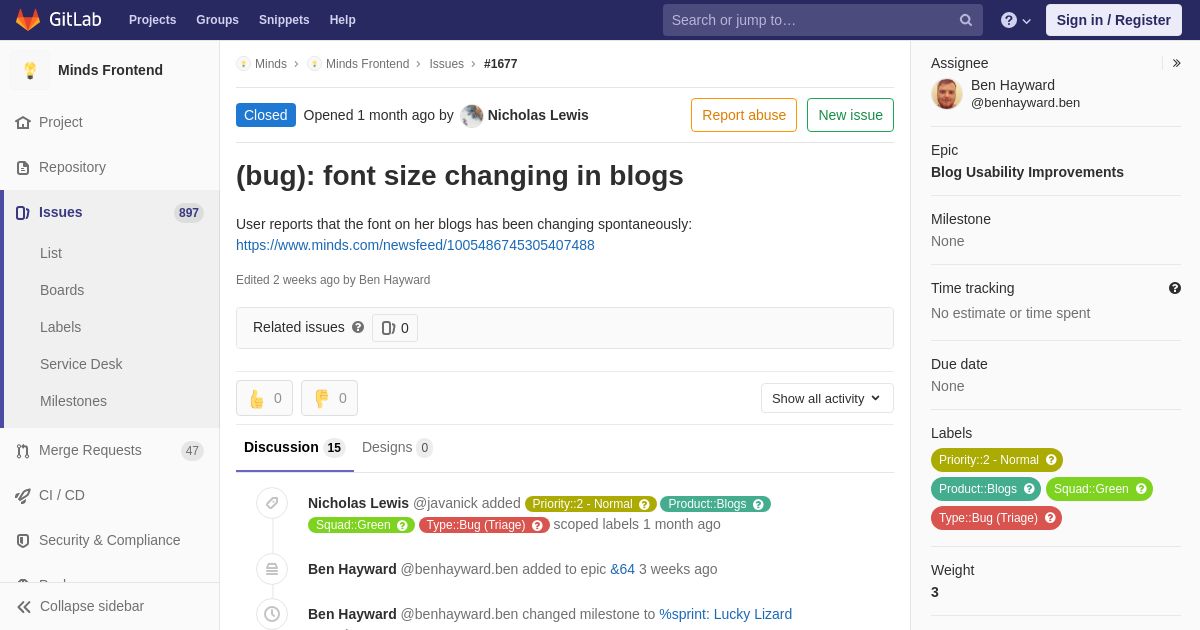This screenshot has width=1200, height=630.
Task: Switch to Discussion tab
Action: pos(295,447)
